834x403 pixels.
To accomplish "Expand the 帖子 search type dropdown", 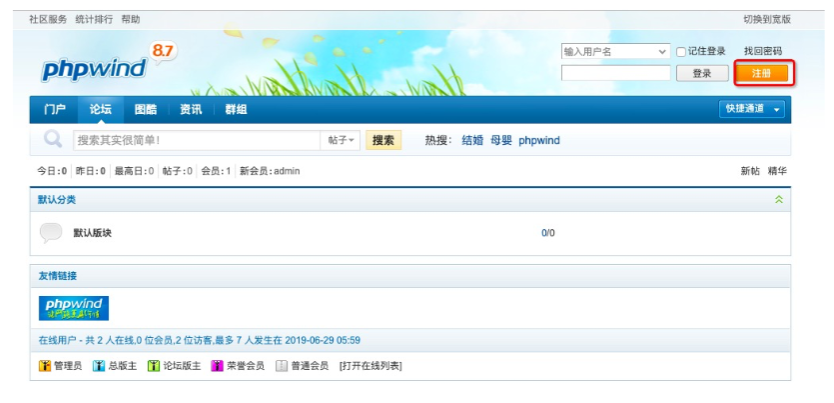I will click(x=341, y=140).
